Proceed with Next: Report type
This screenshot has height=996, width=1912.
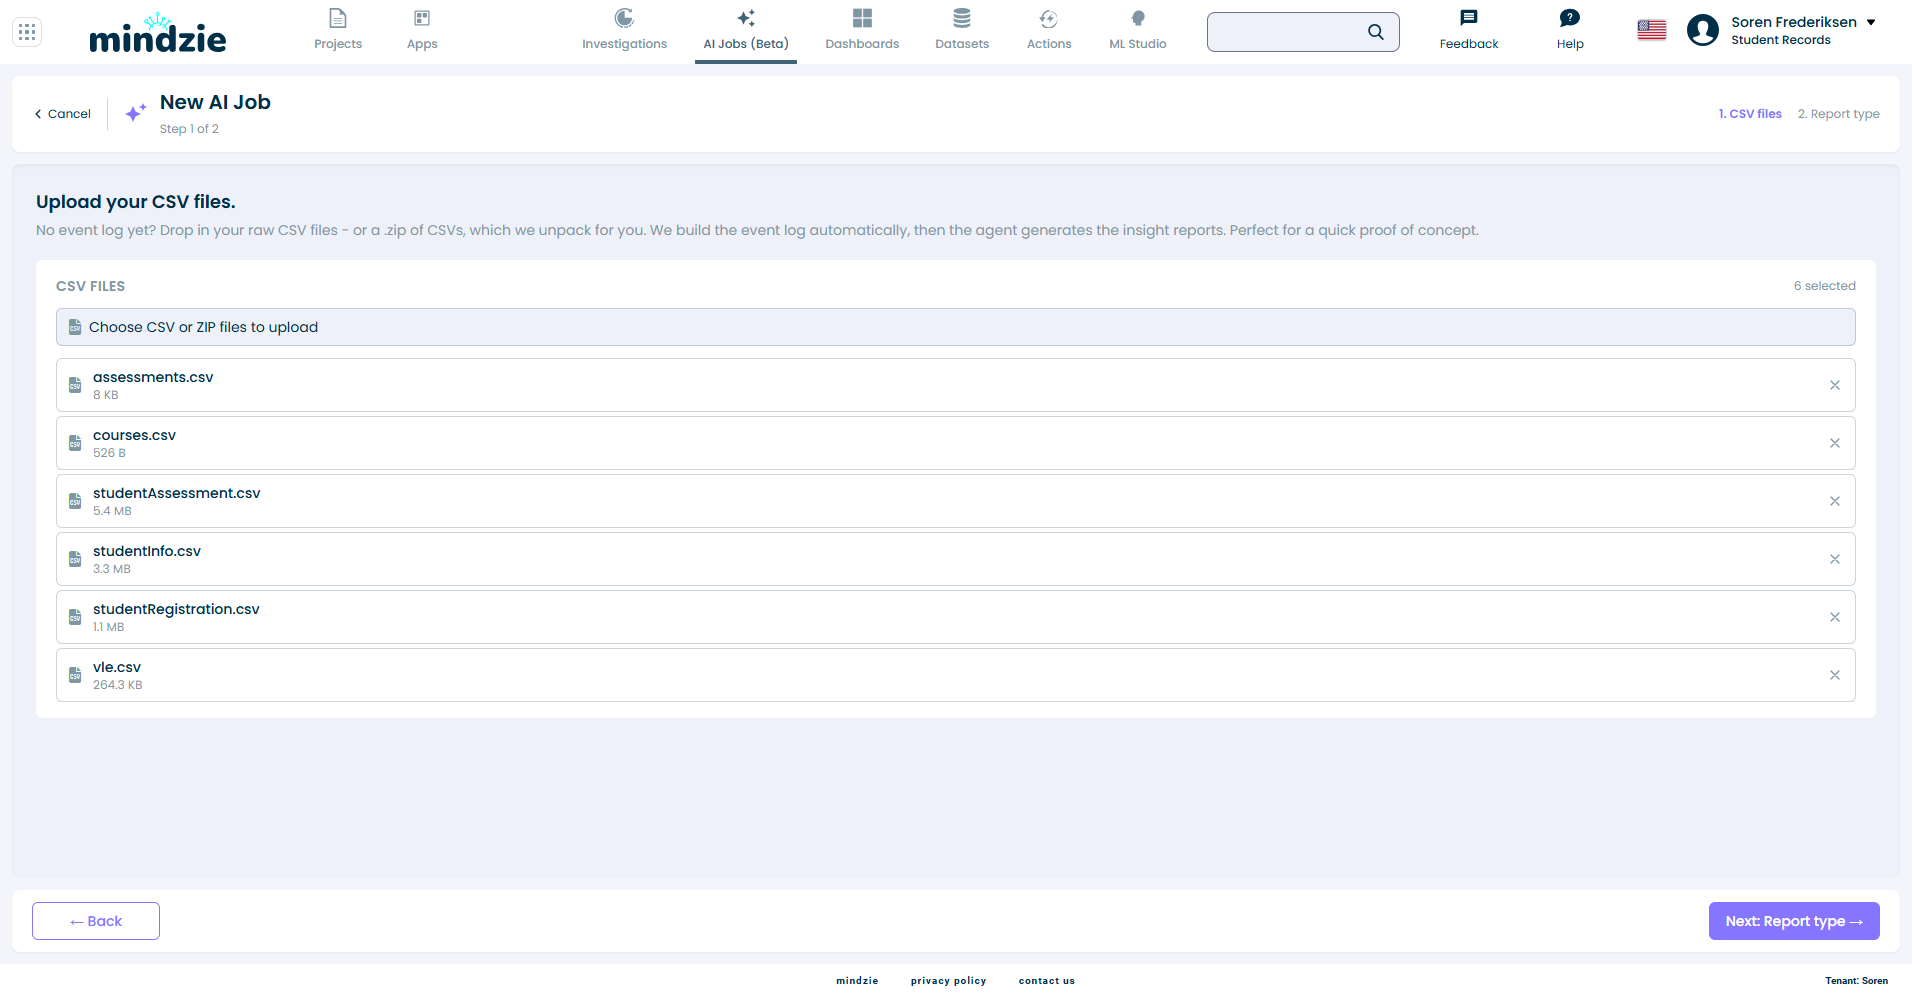tap(1794, 921)
